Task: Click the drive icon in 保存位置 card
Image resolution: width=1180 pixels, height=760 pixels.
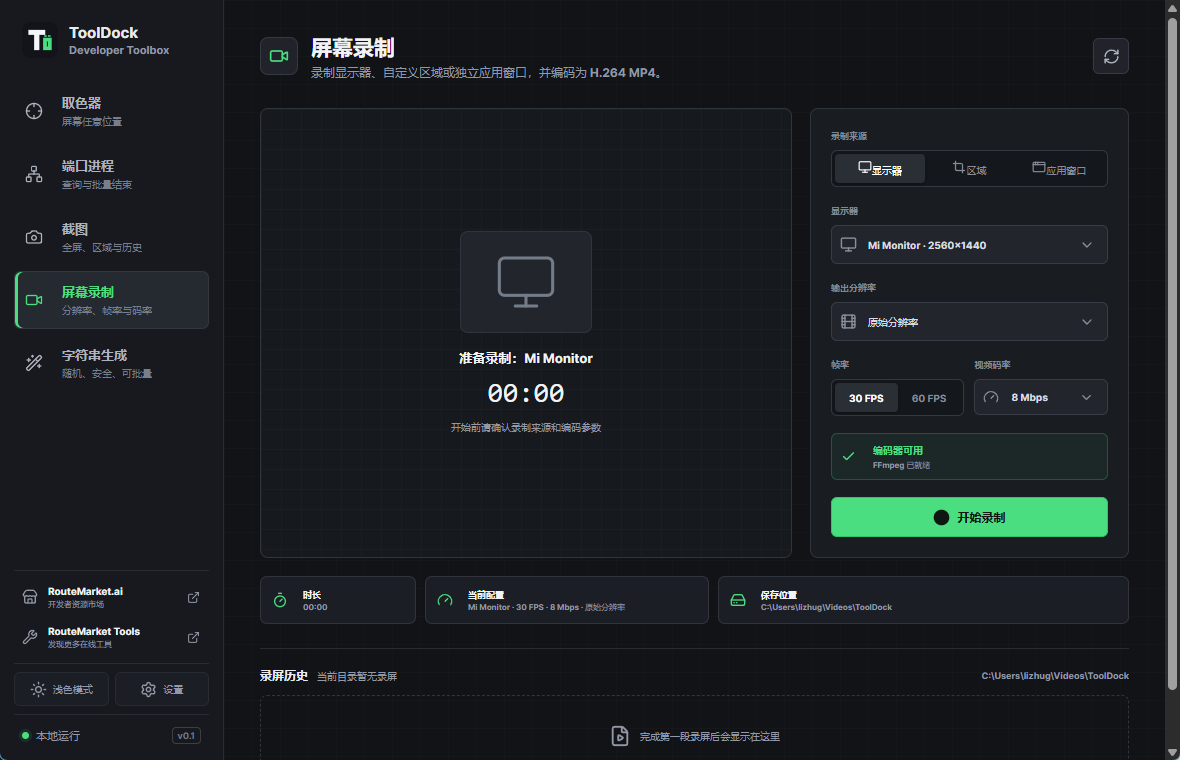Action: point(738,600)
